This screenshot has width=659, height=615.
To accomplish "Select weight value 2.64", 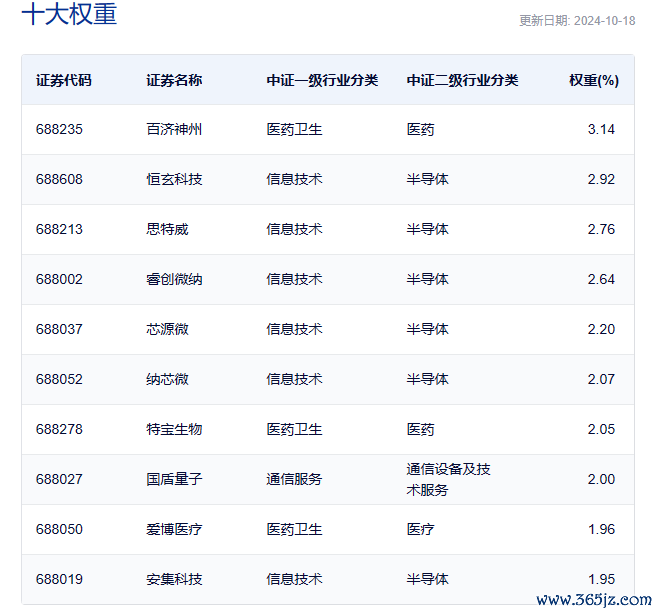I will tap(601, 279).
